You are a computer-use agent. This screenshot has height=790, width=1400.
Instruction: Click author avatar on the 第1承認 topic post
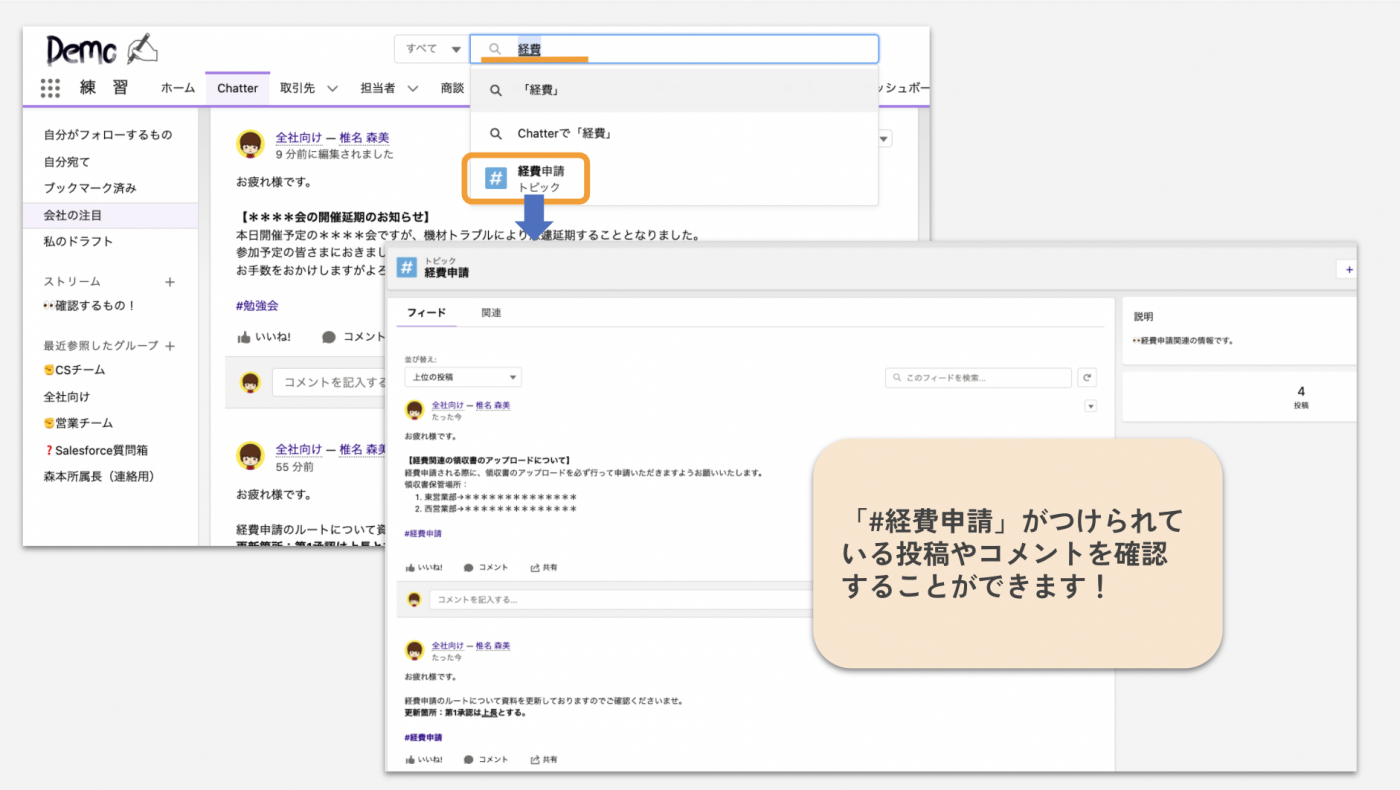(x=414, y=650)
